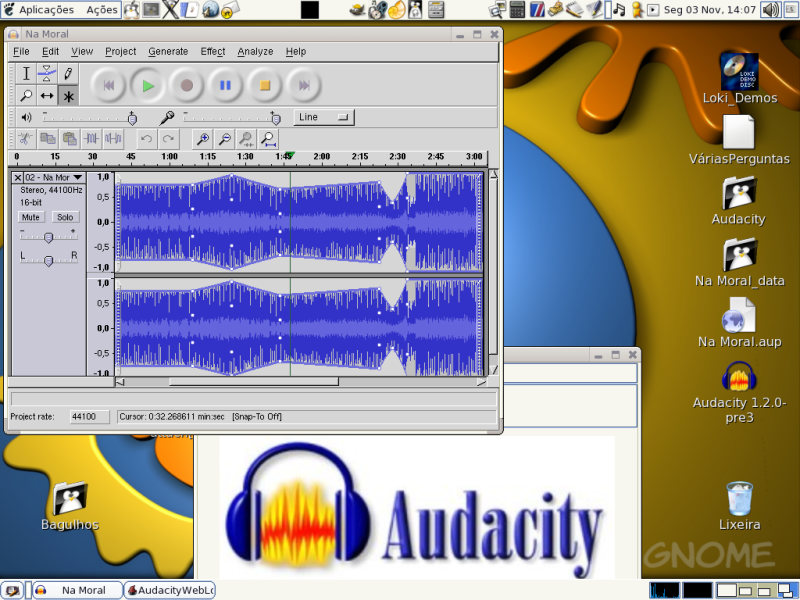
Task: Toggle Mute on the Na Moral track
Action: (31, 217)
